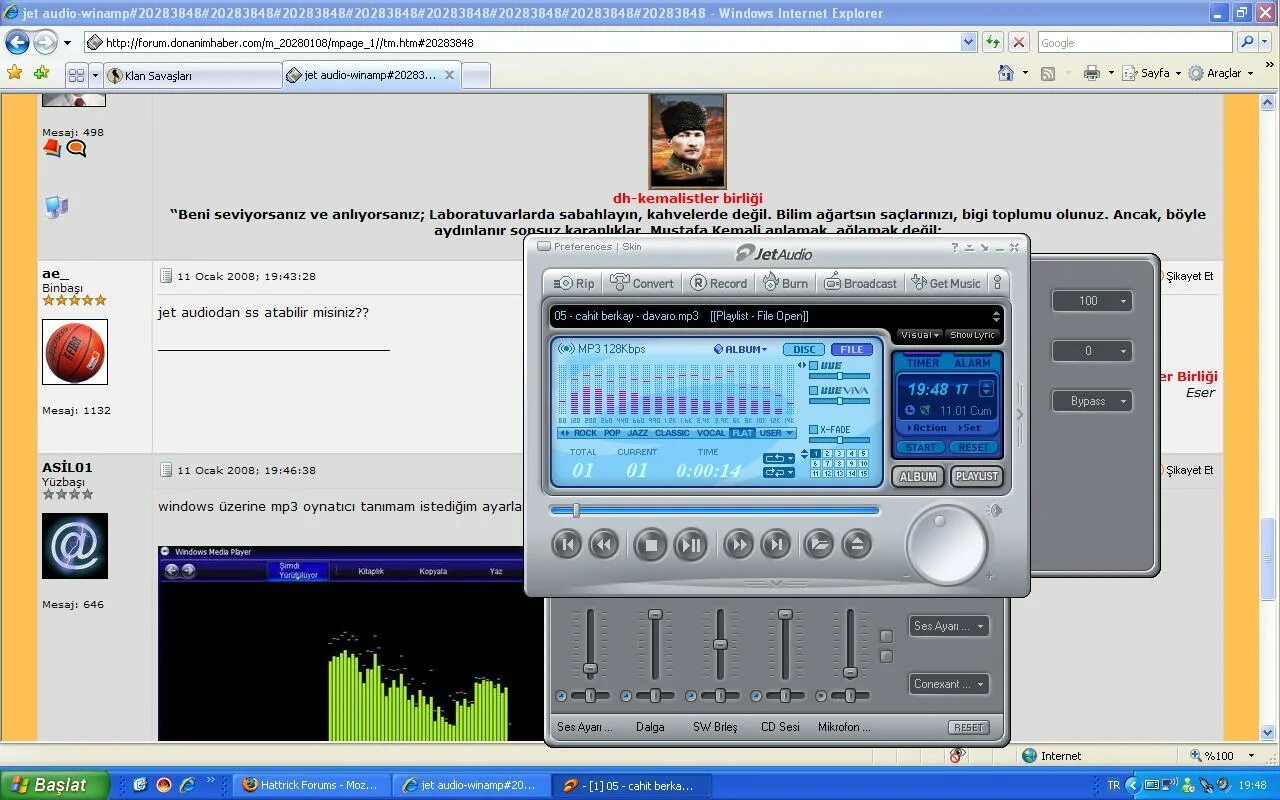
Task: Switch to DISC mode in JetAudio
Action: pos(803,349)
